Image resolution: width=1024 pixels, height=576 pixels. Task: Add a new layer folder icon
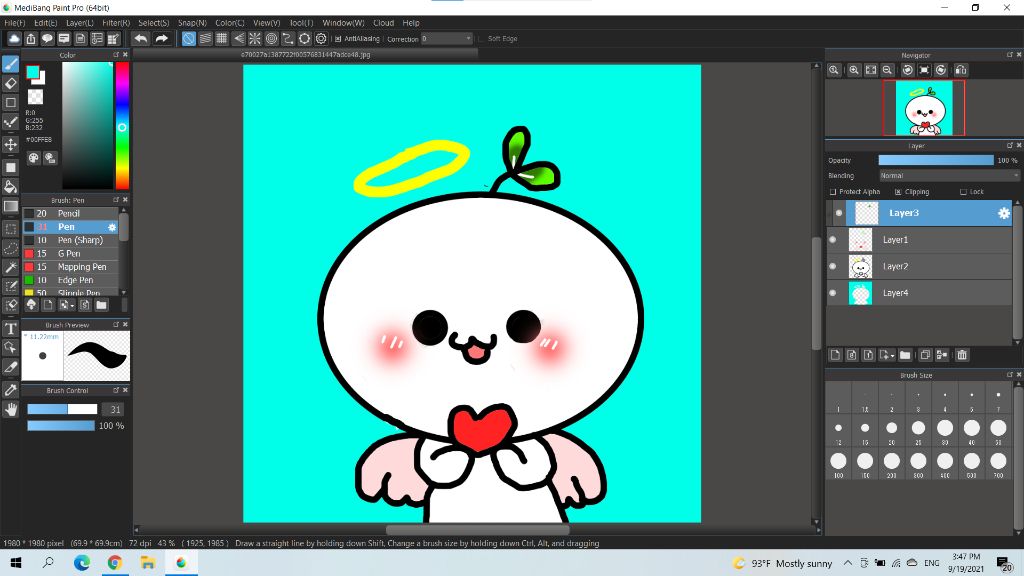point(904,355)
